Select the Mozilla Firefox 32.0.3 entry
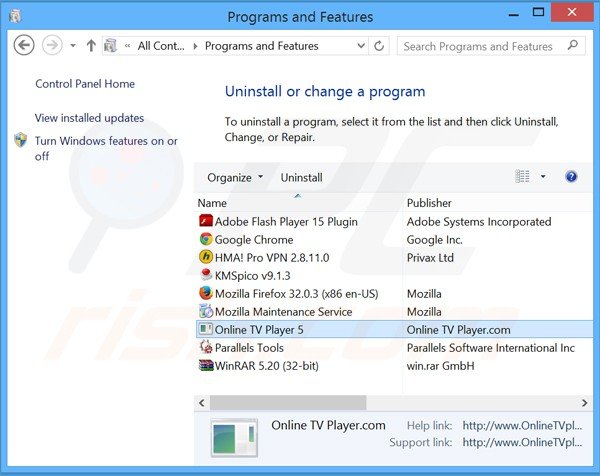Image resolution: width=600 pixels, height=476 pixels. 297,293
